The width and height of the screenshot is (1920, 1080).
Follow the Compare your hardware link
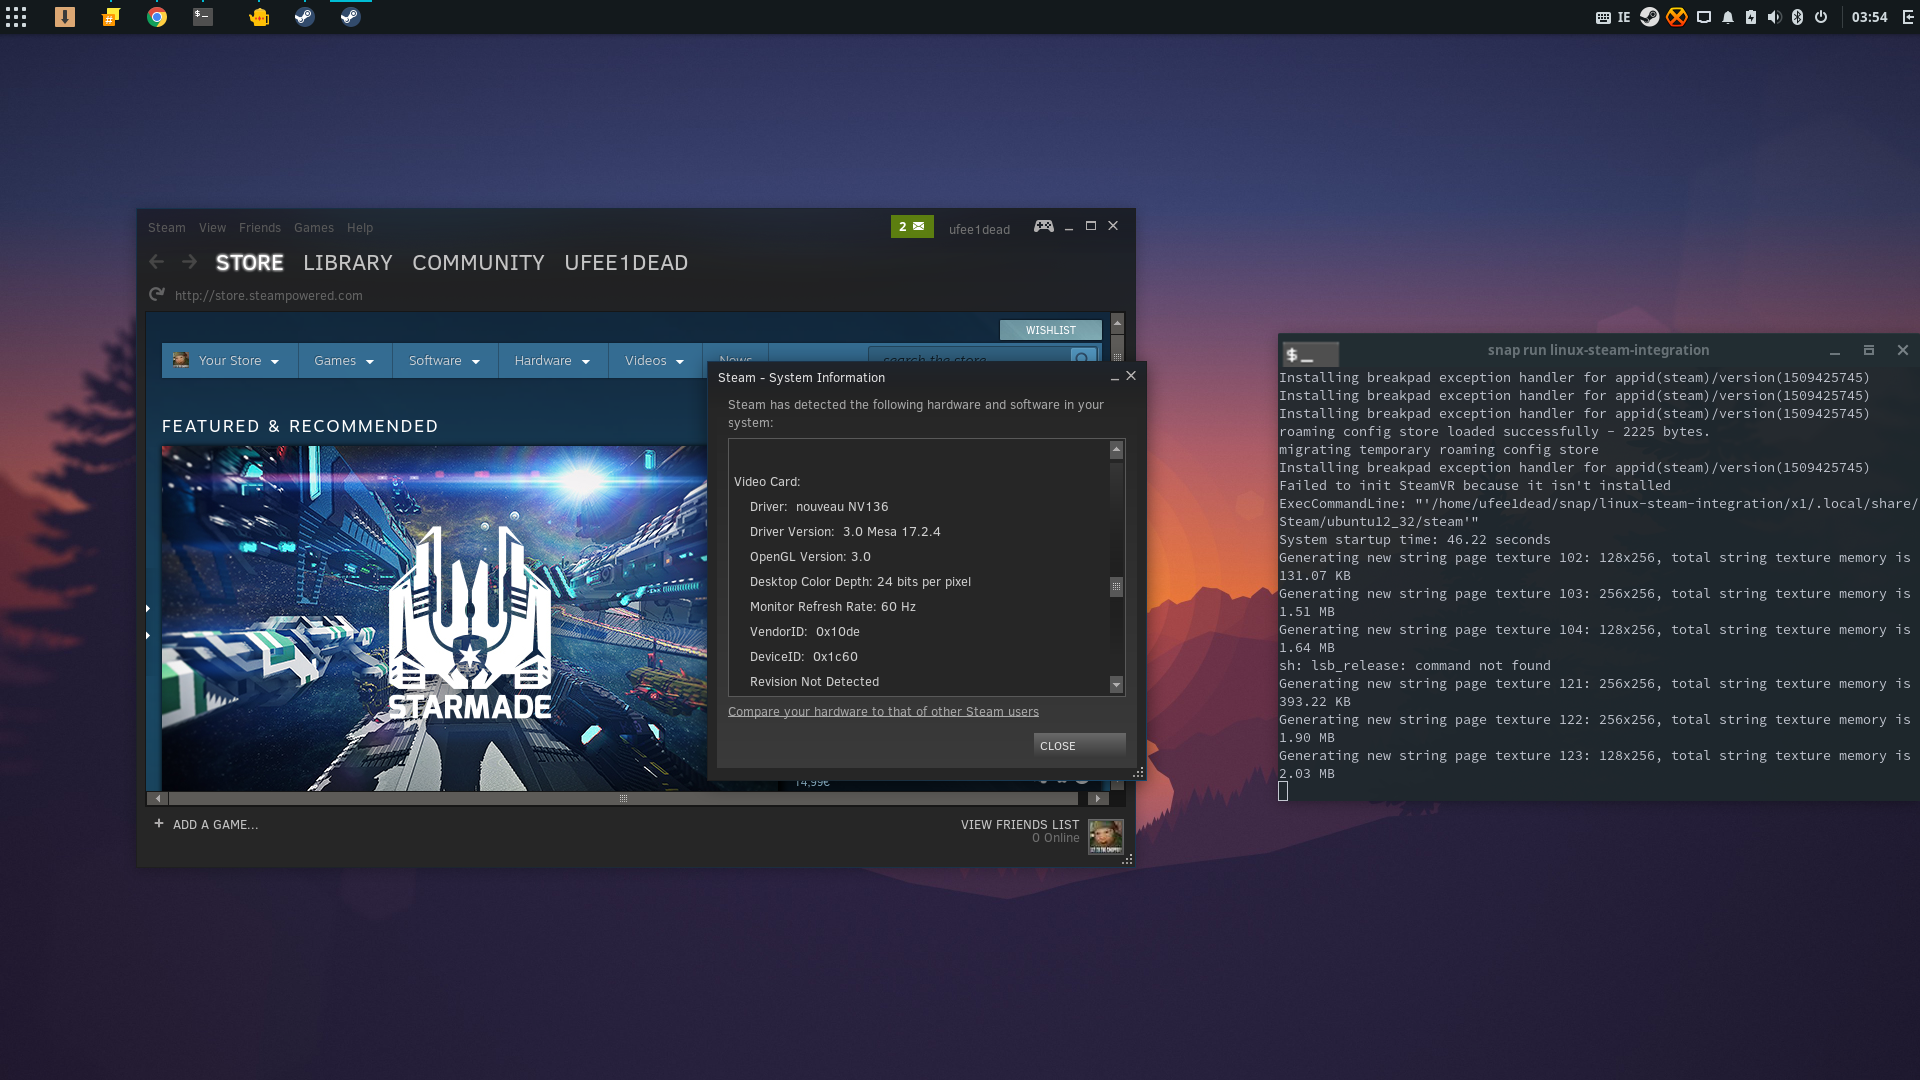(x=883, y=712)
